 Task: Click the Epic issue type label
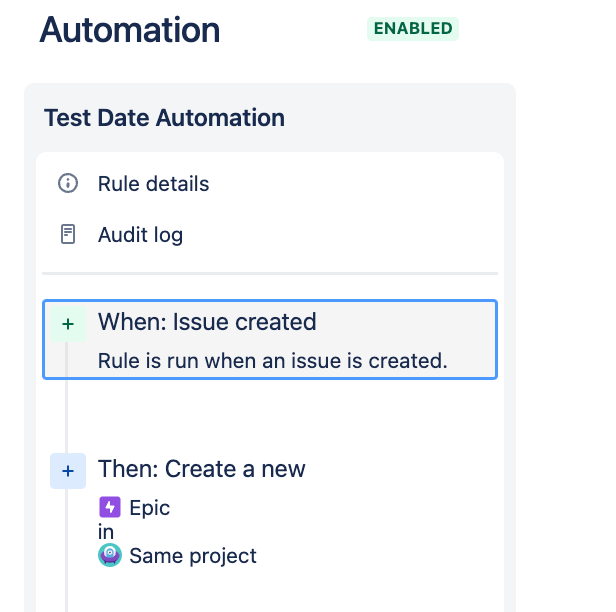(x=150, y=508)
